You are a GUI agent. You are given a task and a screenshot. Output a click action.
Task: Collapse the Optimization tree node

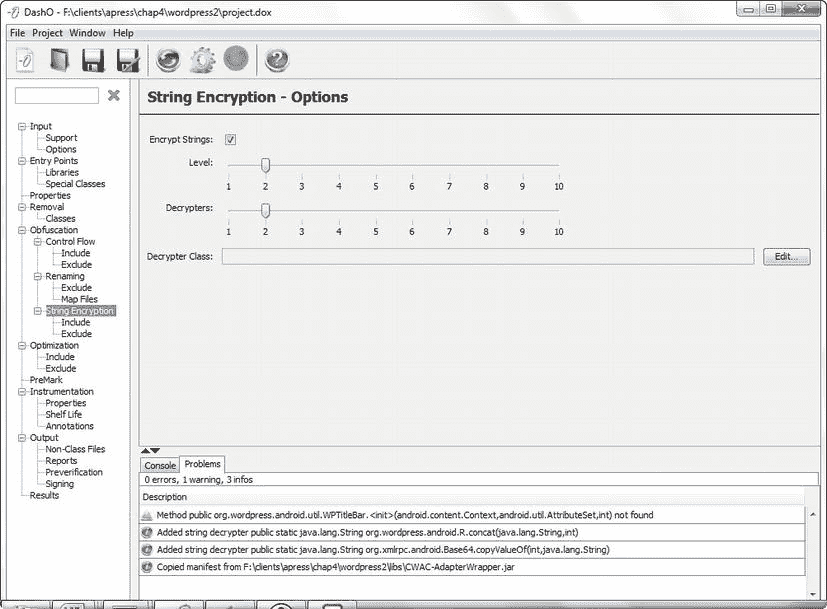coord(22,346)
